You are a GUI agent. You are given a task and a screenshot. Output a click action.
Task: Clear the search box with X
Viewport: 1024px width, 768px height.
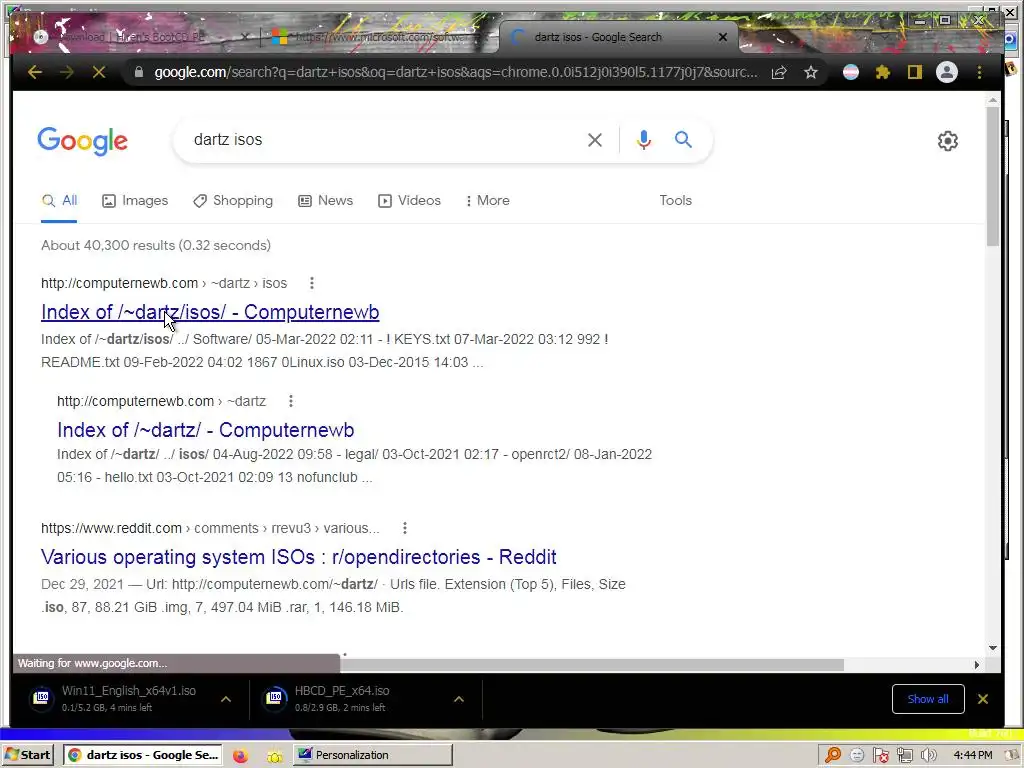(x=594, y=140)
